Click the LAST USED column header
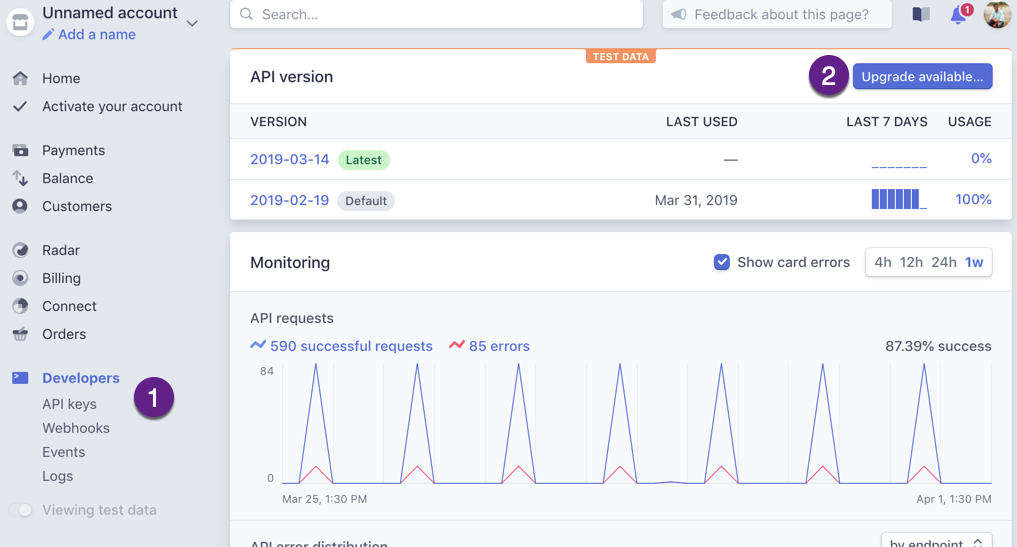This screenshot has height=547, width=1017. (702, 122)
